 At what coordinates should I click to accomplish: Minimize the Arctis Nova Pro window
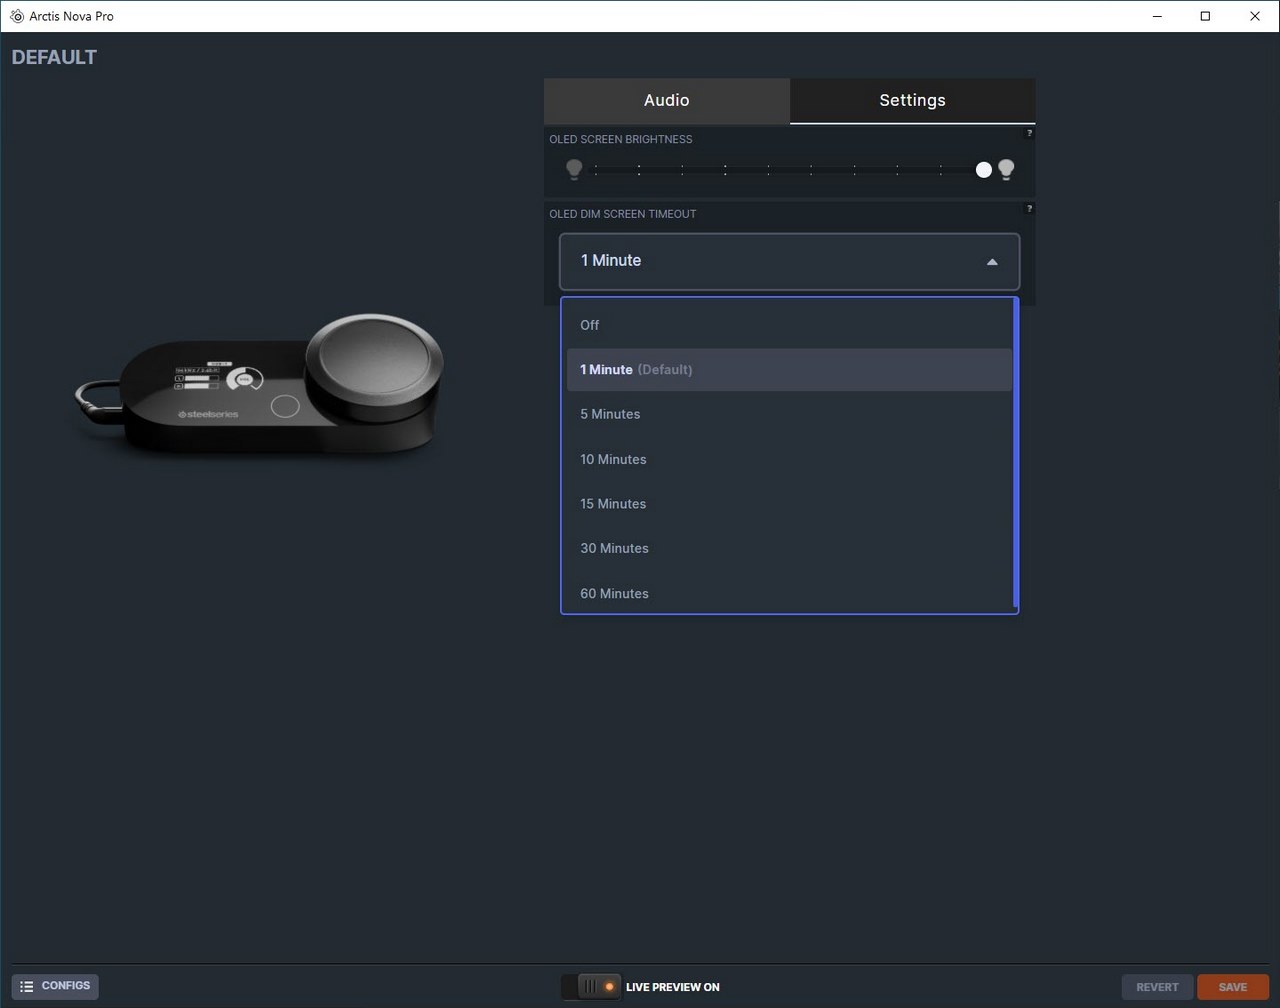[1157, 16]
